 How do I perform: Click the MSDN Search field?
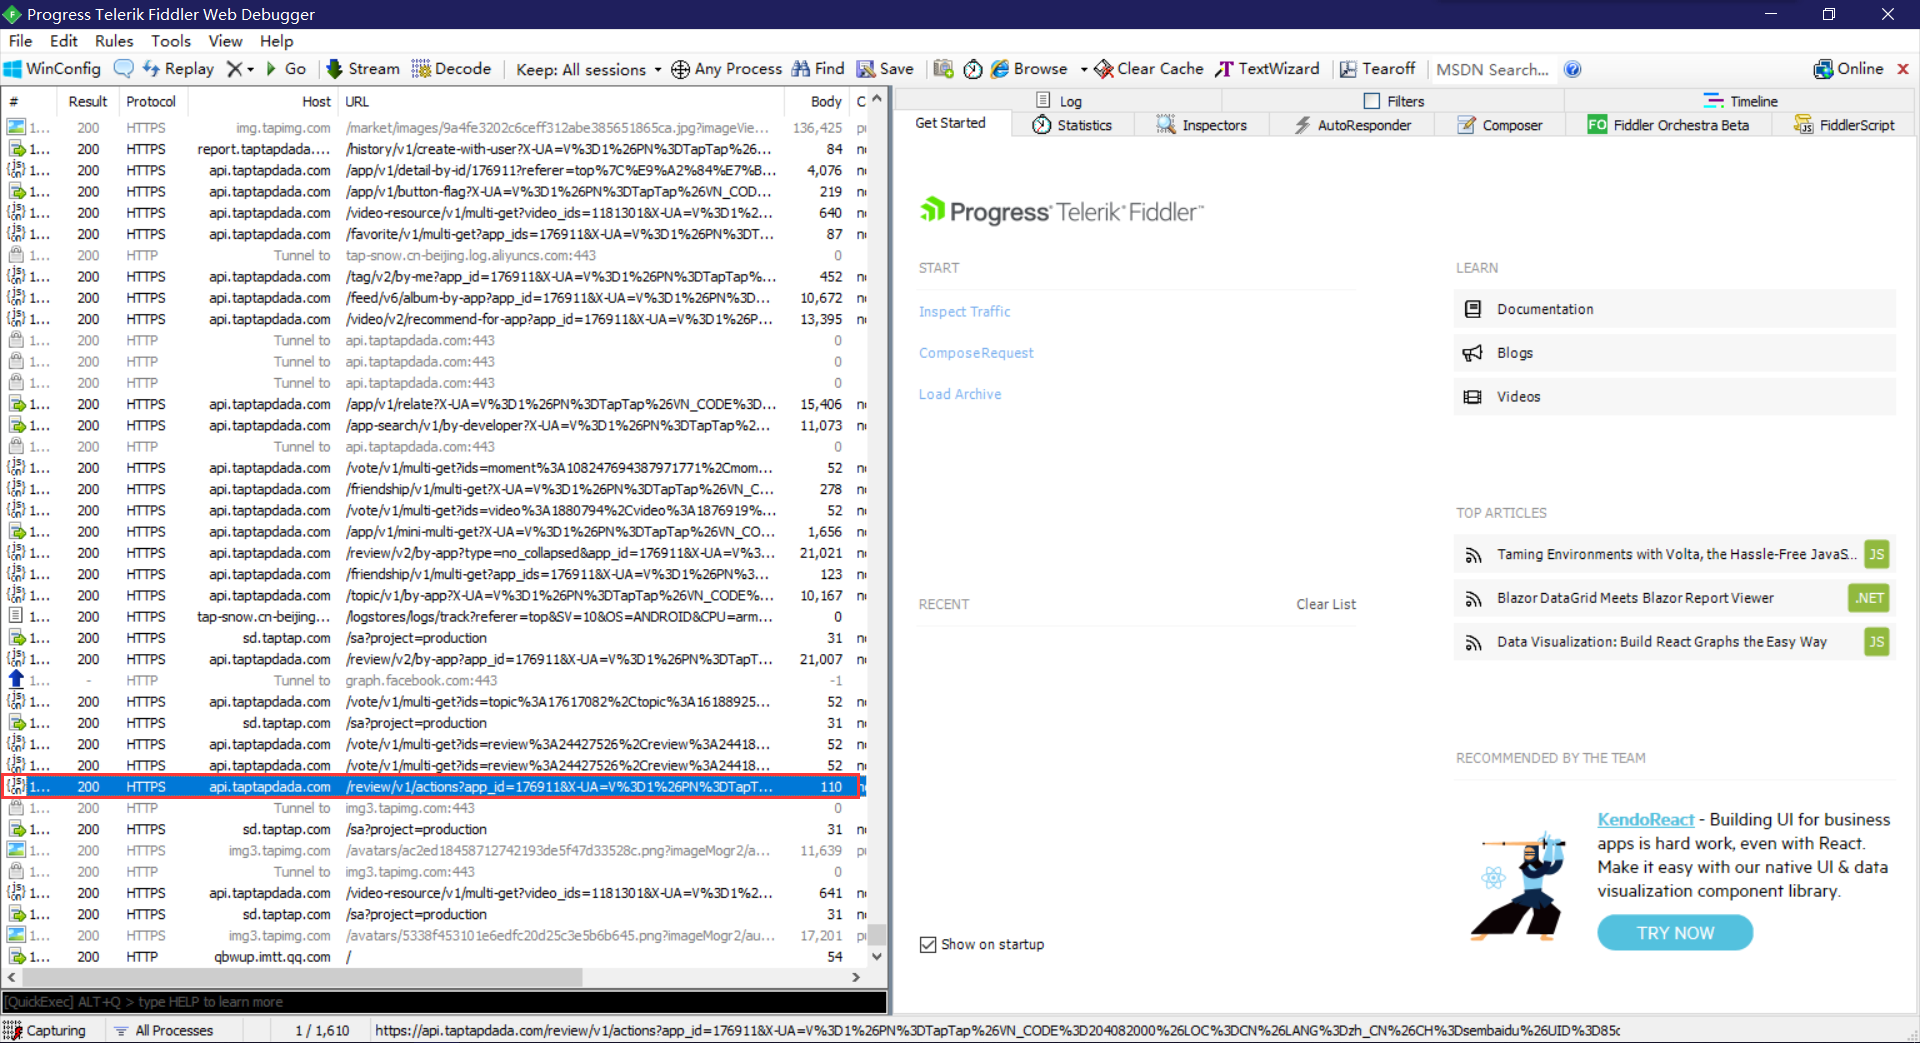[1492, 69]
